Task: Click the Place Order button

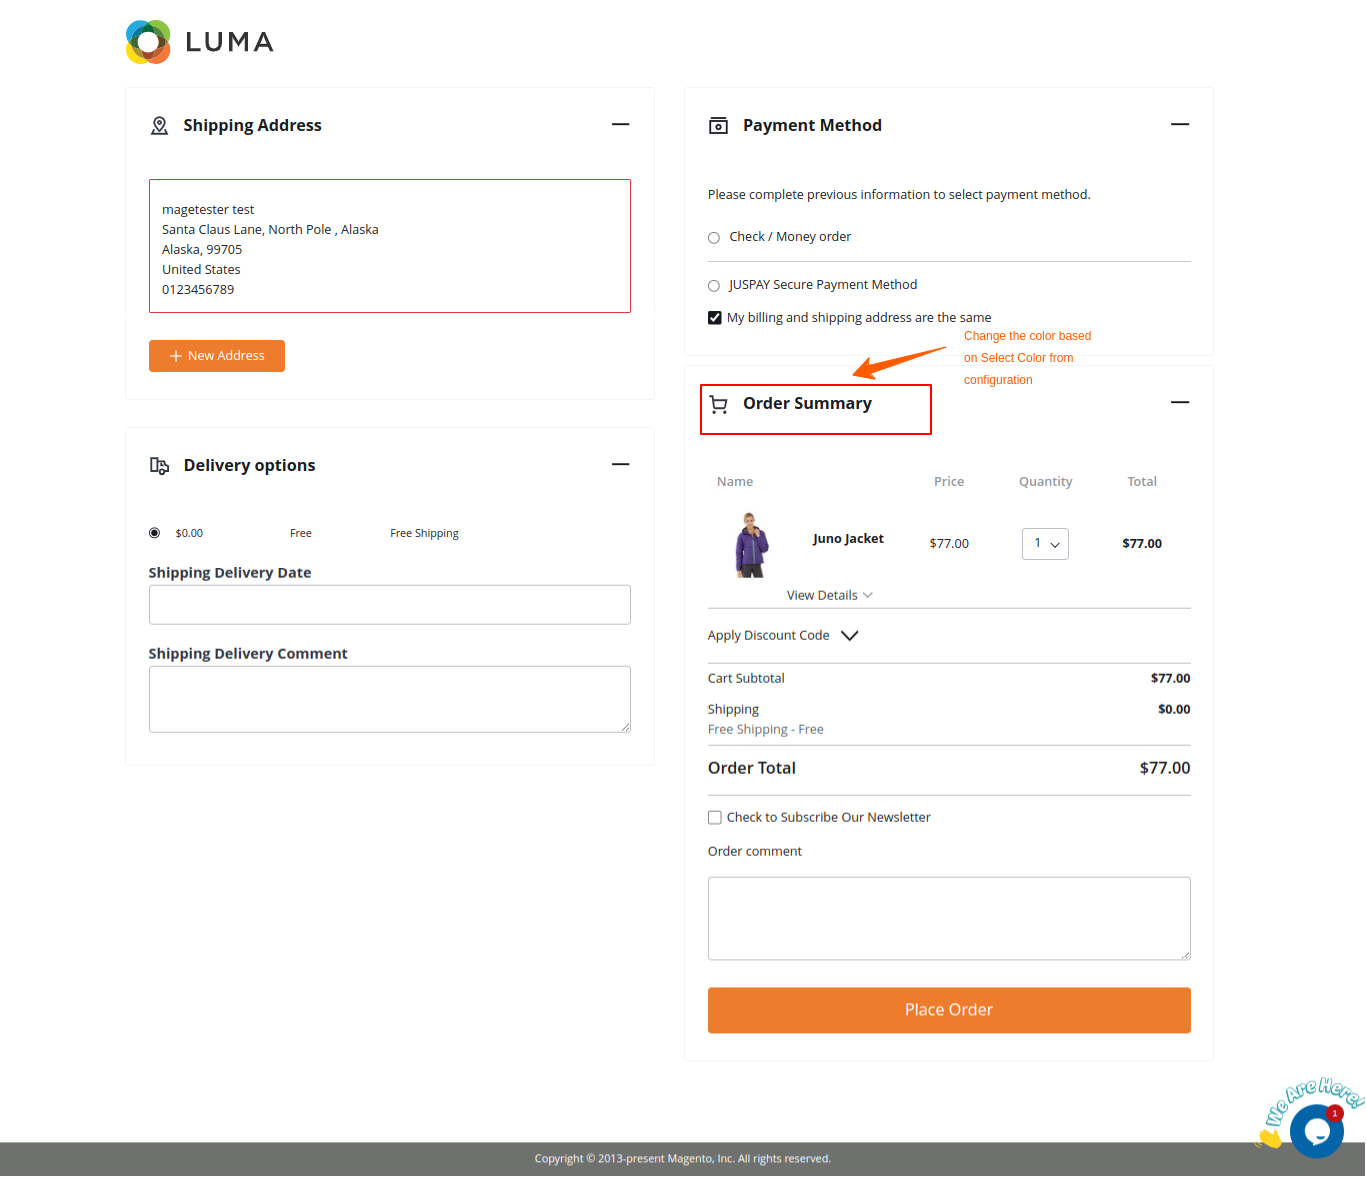Action: [x=948, y=1010]
